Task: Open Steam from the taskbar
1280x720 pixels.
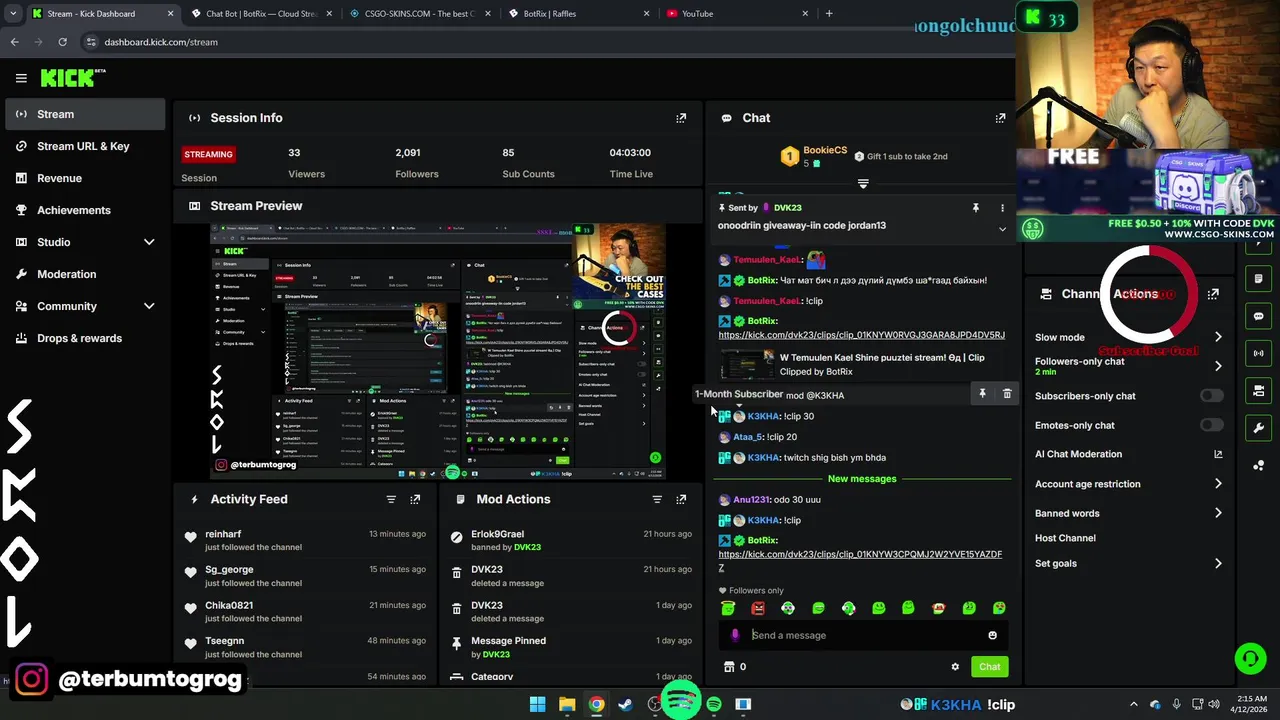Action: click(x=625, y=705)
